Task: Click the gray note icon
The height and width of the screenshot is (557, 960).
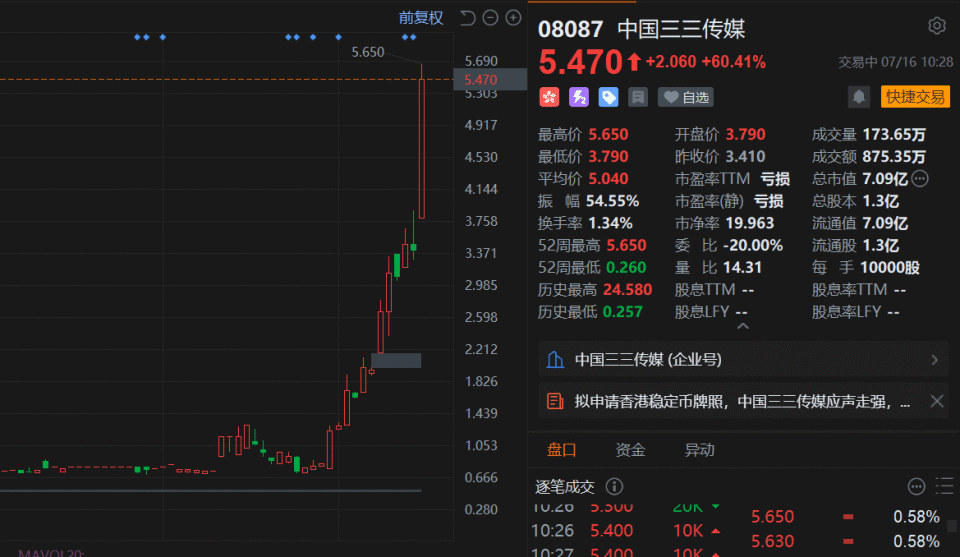Action: pyautogui.click(x=637, y=97)
